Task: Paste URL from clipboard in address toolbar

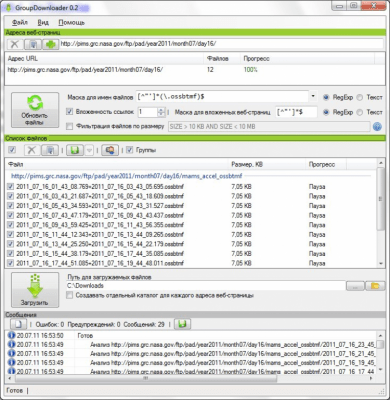Action: coord(33,44)
